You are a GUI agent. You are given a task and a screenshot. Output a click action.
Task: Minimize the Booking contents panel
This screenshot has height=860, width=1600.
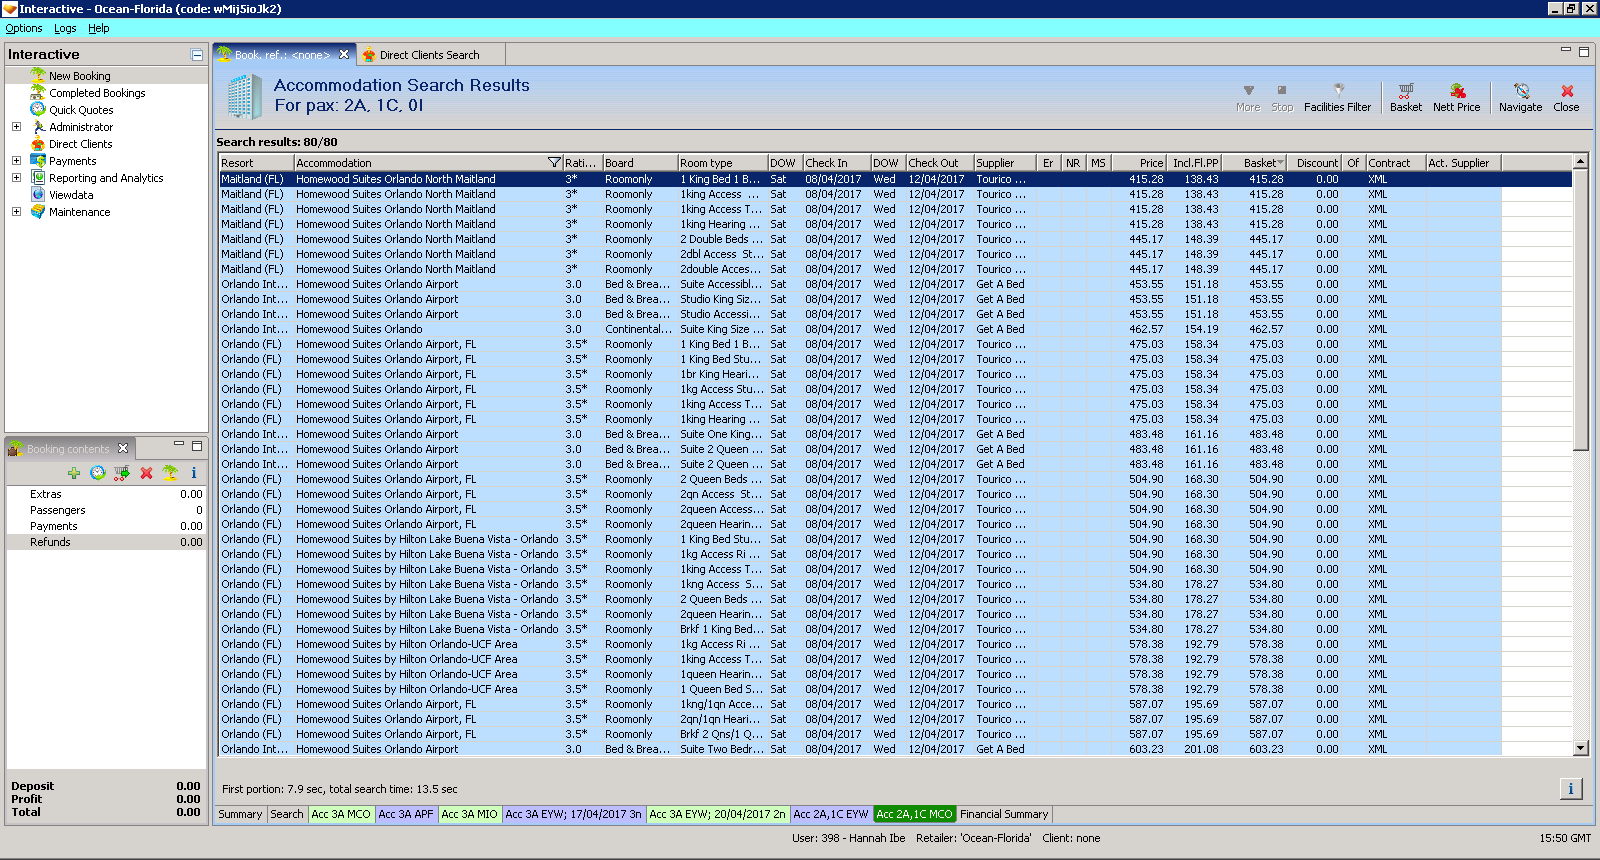pyautogui.click(x=179, y=444)
